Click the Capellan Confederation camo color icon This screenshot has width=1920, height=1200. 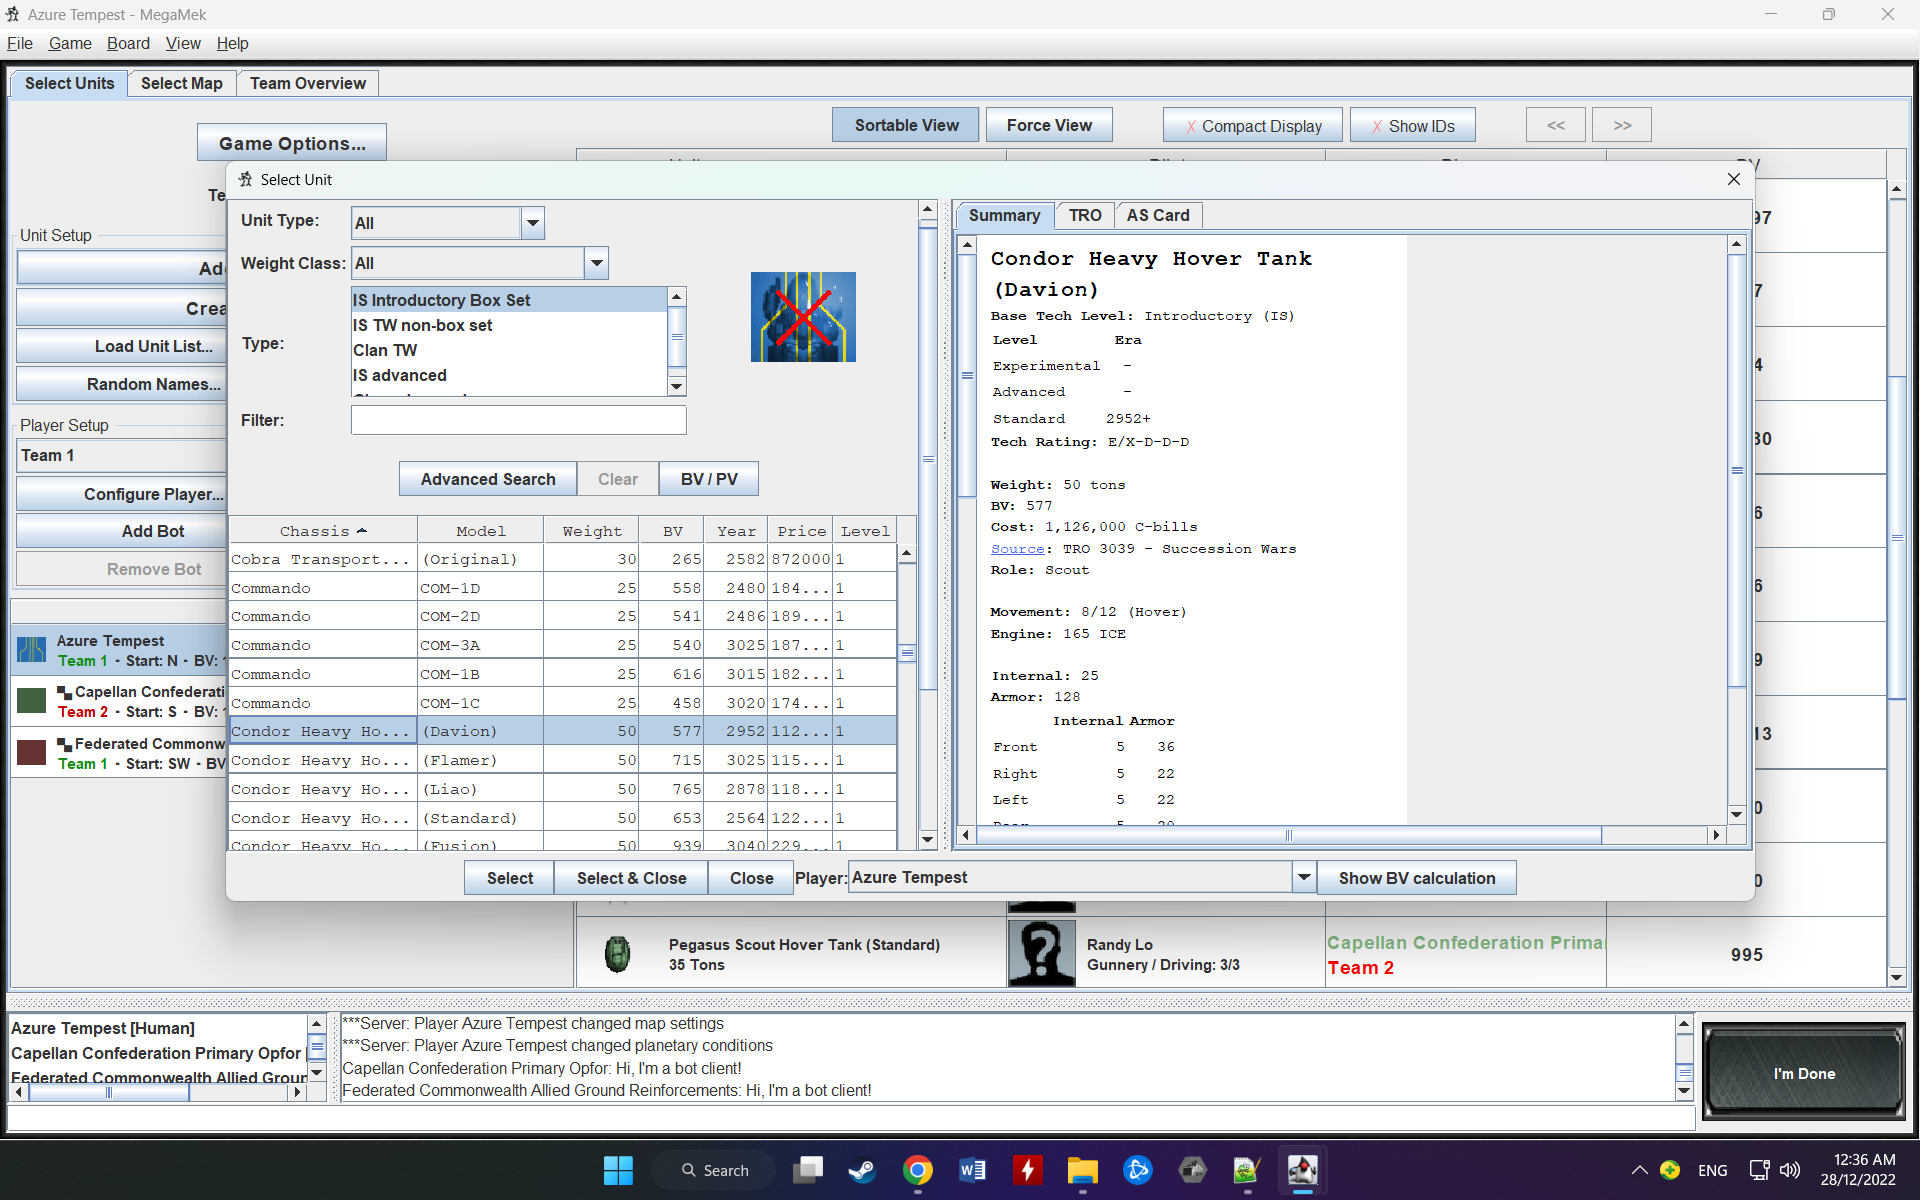tap(32, 701)
